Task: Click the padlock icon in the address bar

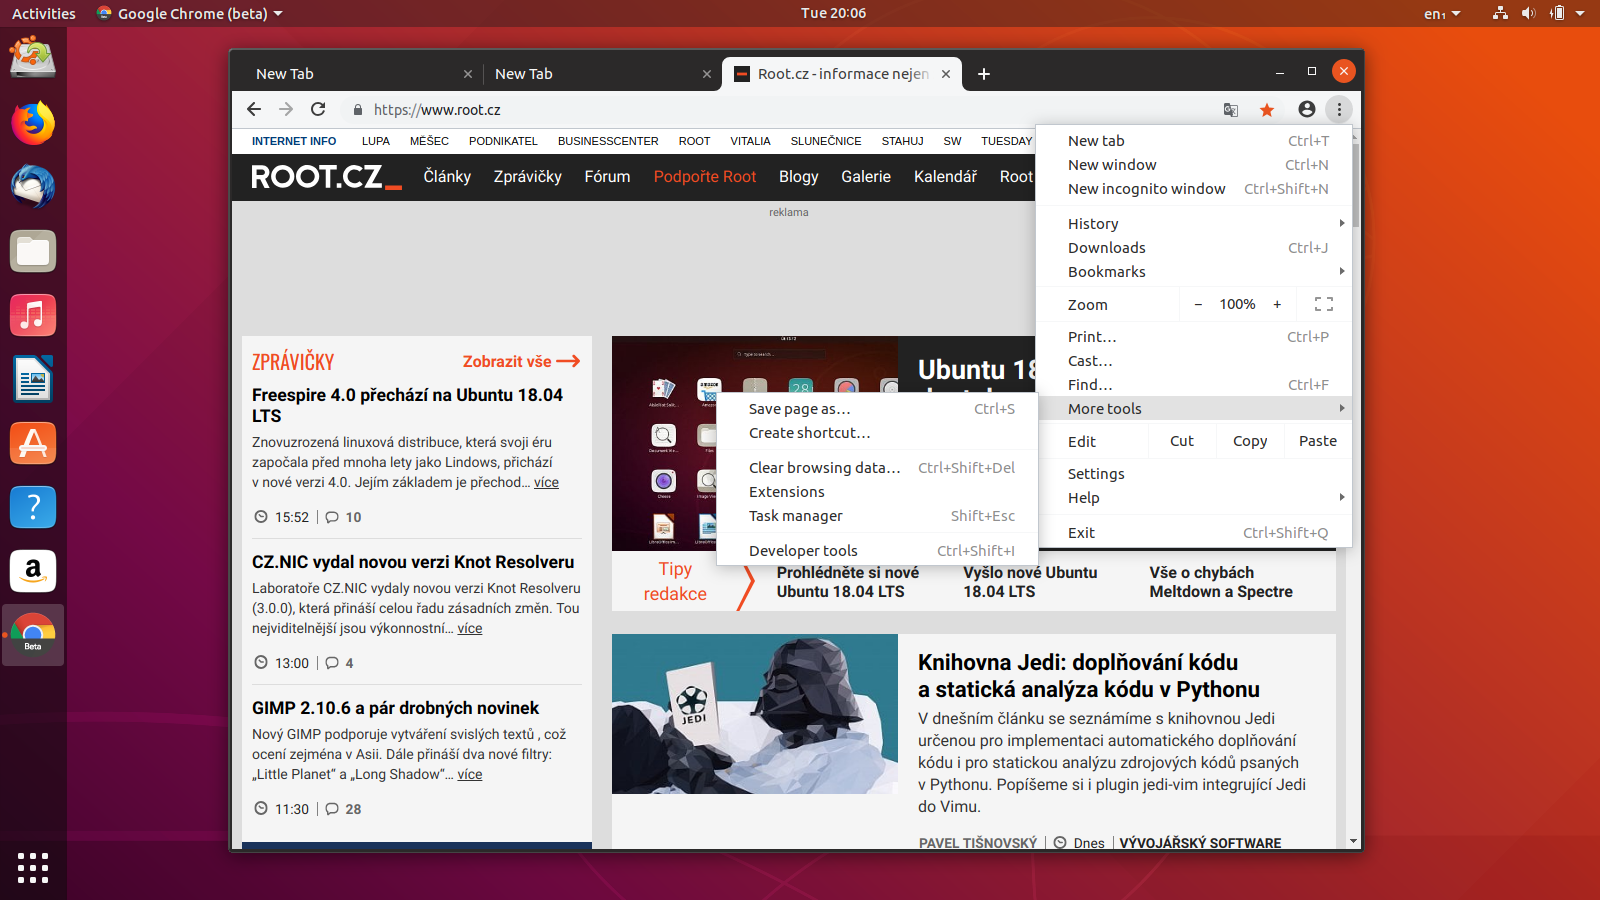Action: coord(357,110)
